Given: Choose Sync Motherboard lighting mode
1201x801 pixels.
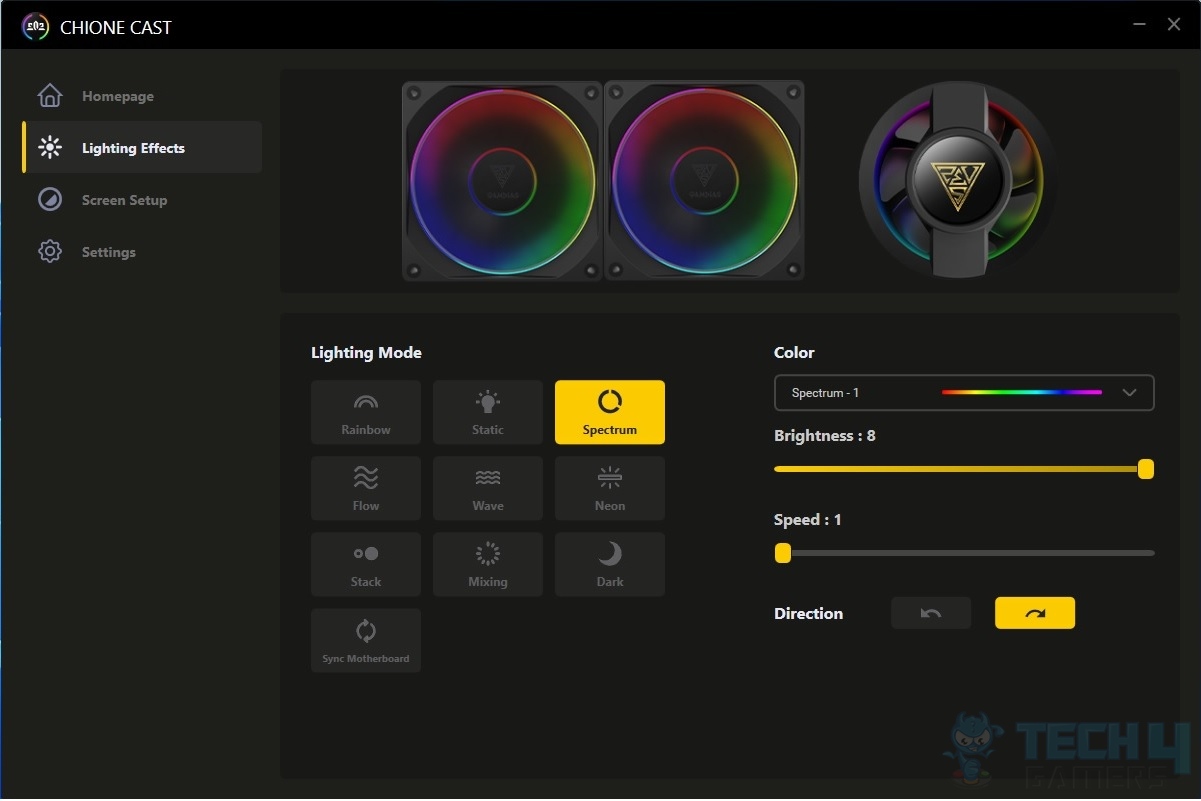Looking at the screenshot, I should [x=366, y=640].
